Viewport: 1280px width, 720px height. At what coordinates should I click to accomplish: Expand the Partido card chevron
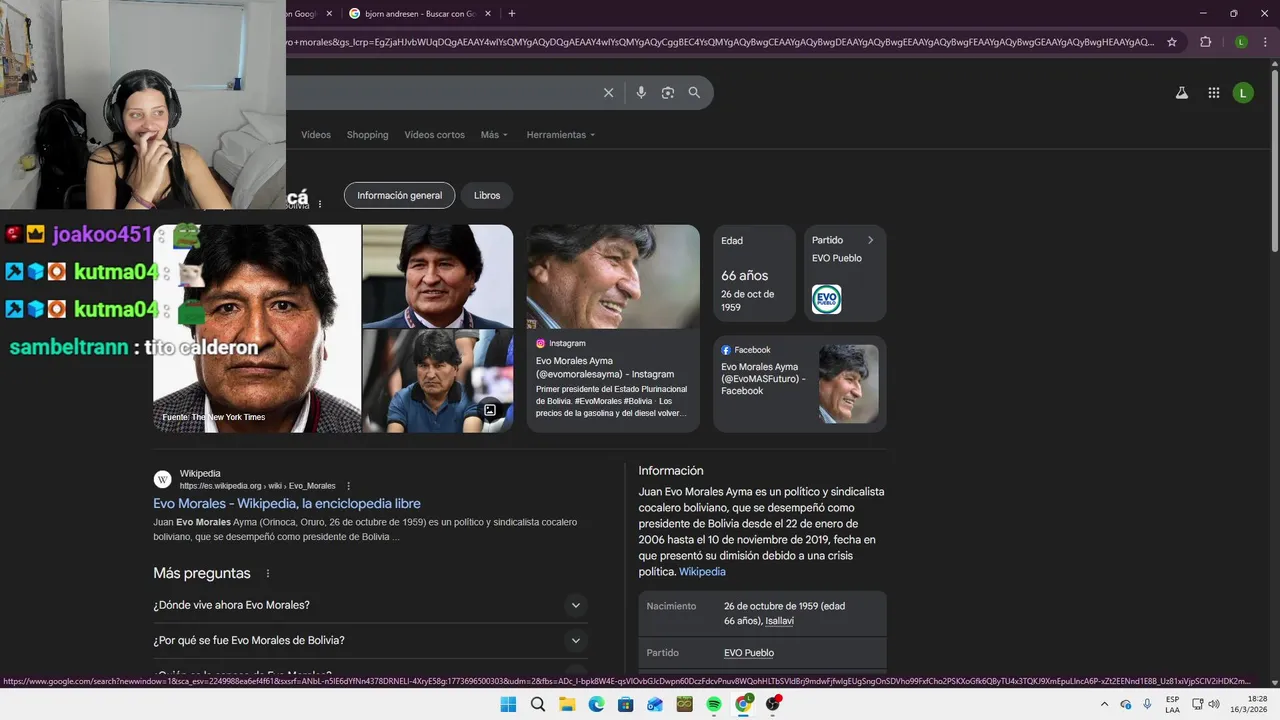[870, 240]
